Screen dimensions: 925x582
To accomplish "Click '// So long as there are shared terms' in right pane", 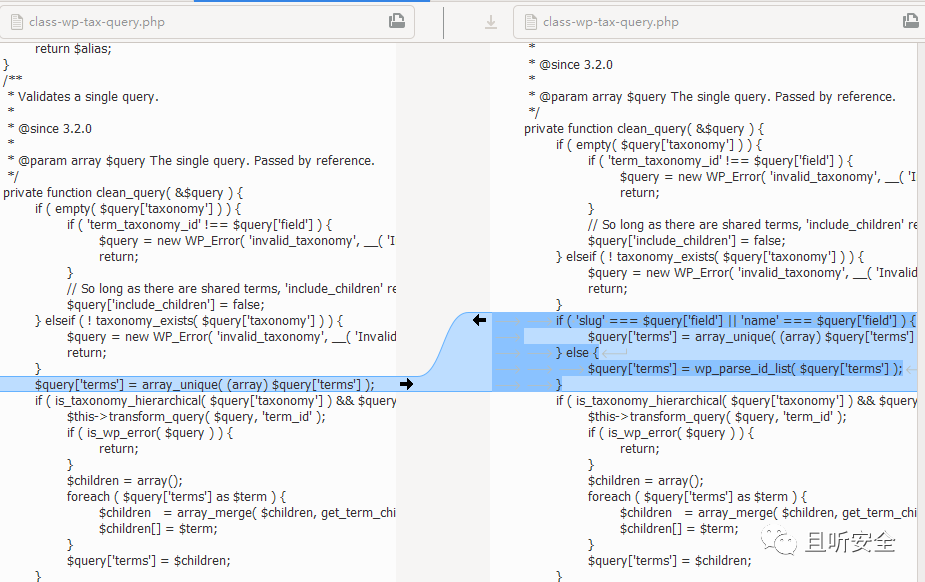I will point(752,225).
